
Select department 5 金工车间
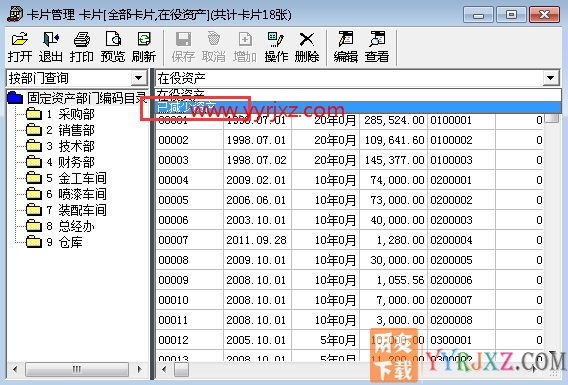tap(76, 178)
